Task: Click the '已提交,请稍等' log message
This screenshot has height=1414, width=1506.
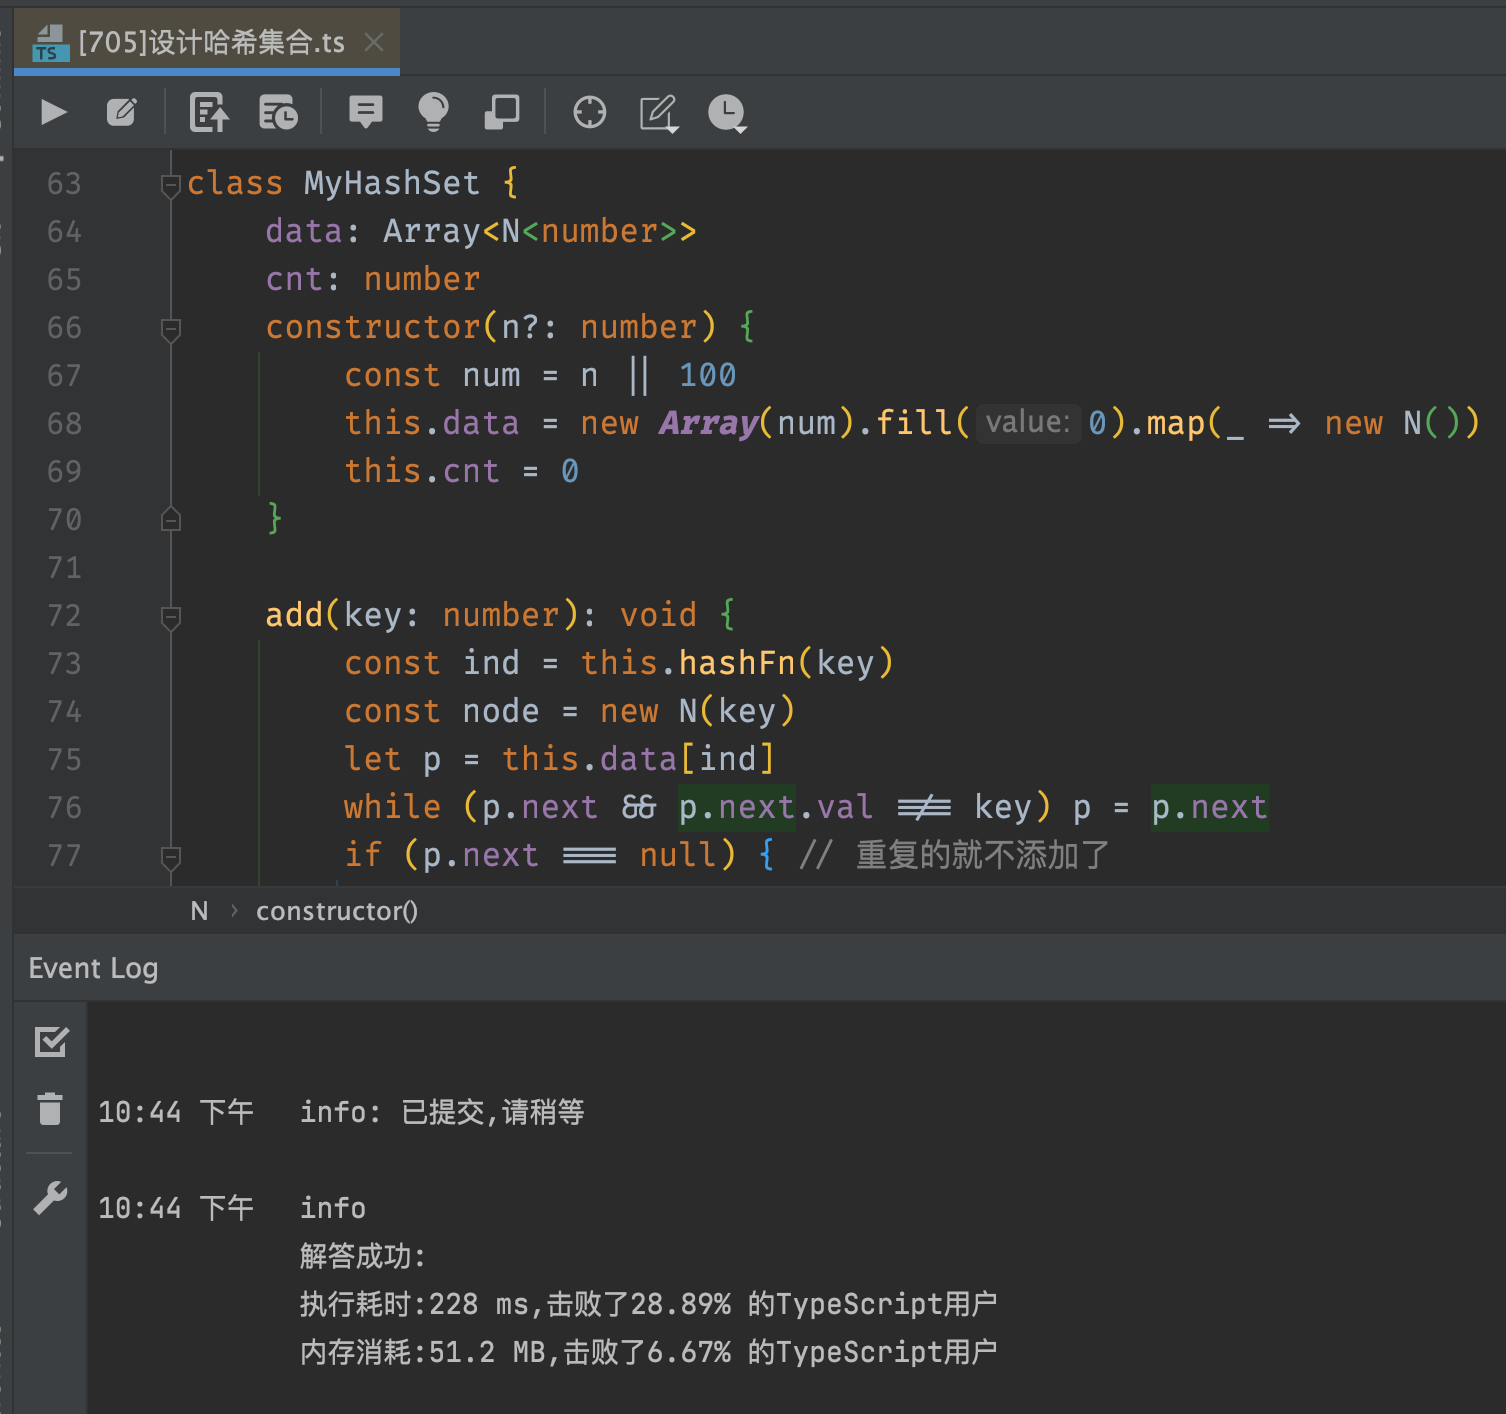Action: pyautogui.click(x=493, y=1112)
